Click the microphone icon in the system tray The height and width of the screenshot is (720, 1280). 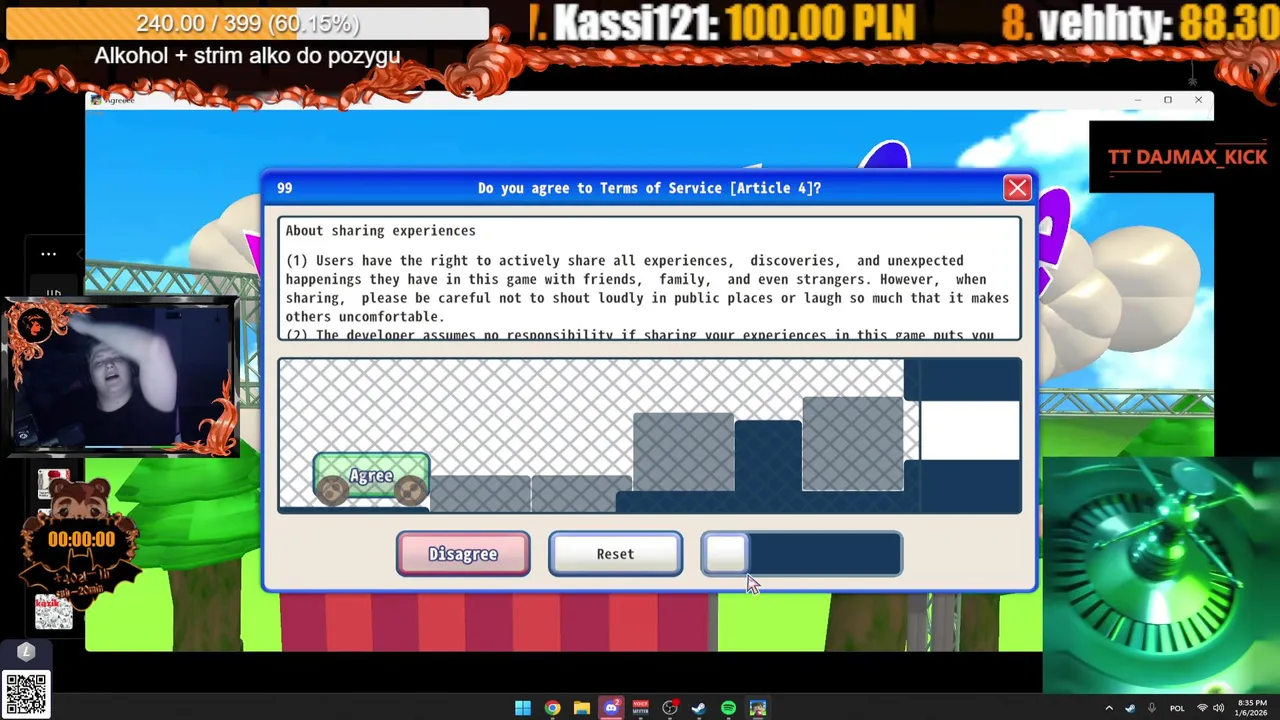pos(1152,708)
